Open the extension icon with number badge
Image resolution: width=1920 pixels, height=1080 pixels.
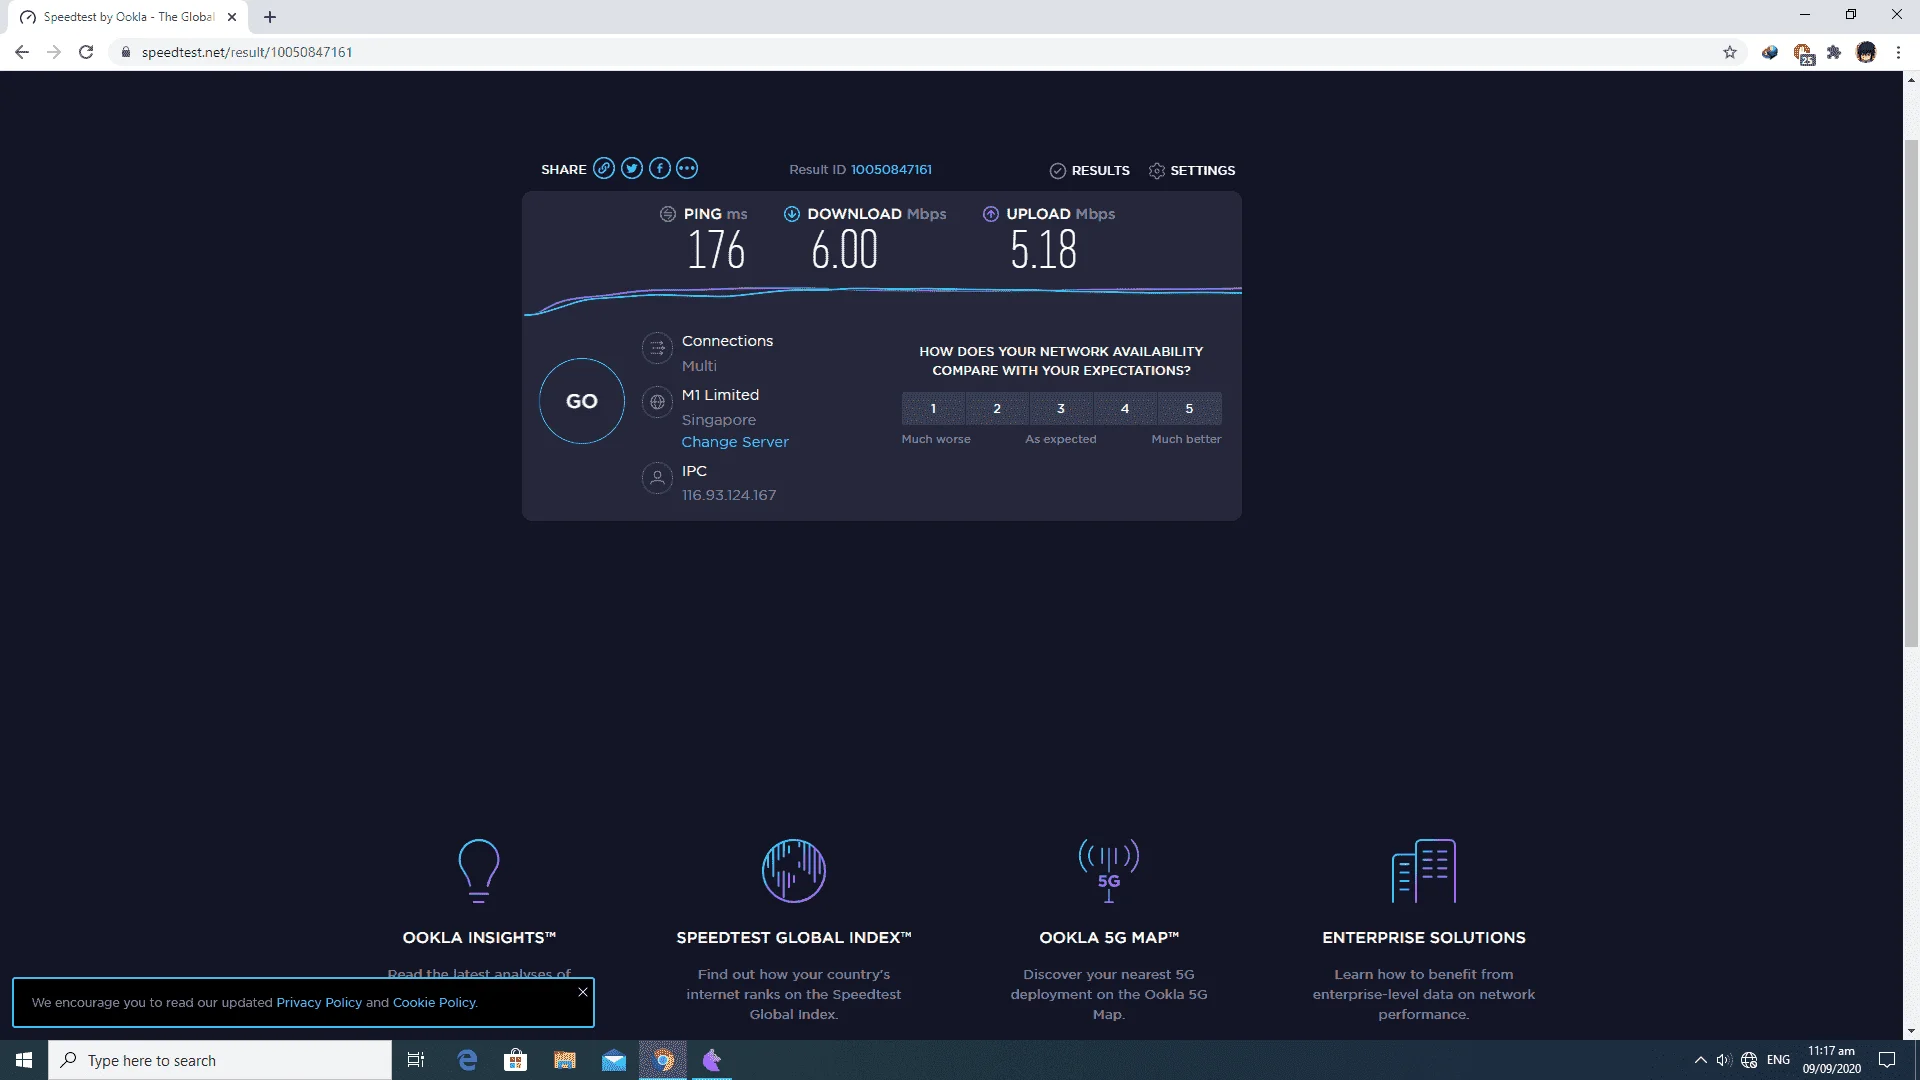coord(1803,53)
